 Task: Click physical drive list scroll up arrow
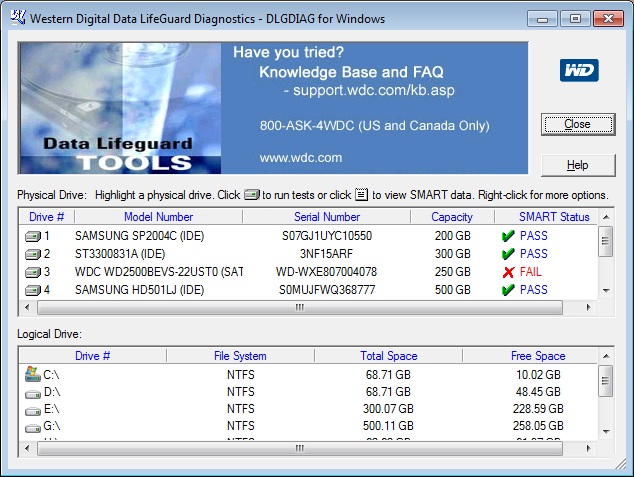[606, 217]
